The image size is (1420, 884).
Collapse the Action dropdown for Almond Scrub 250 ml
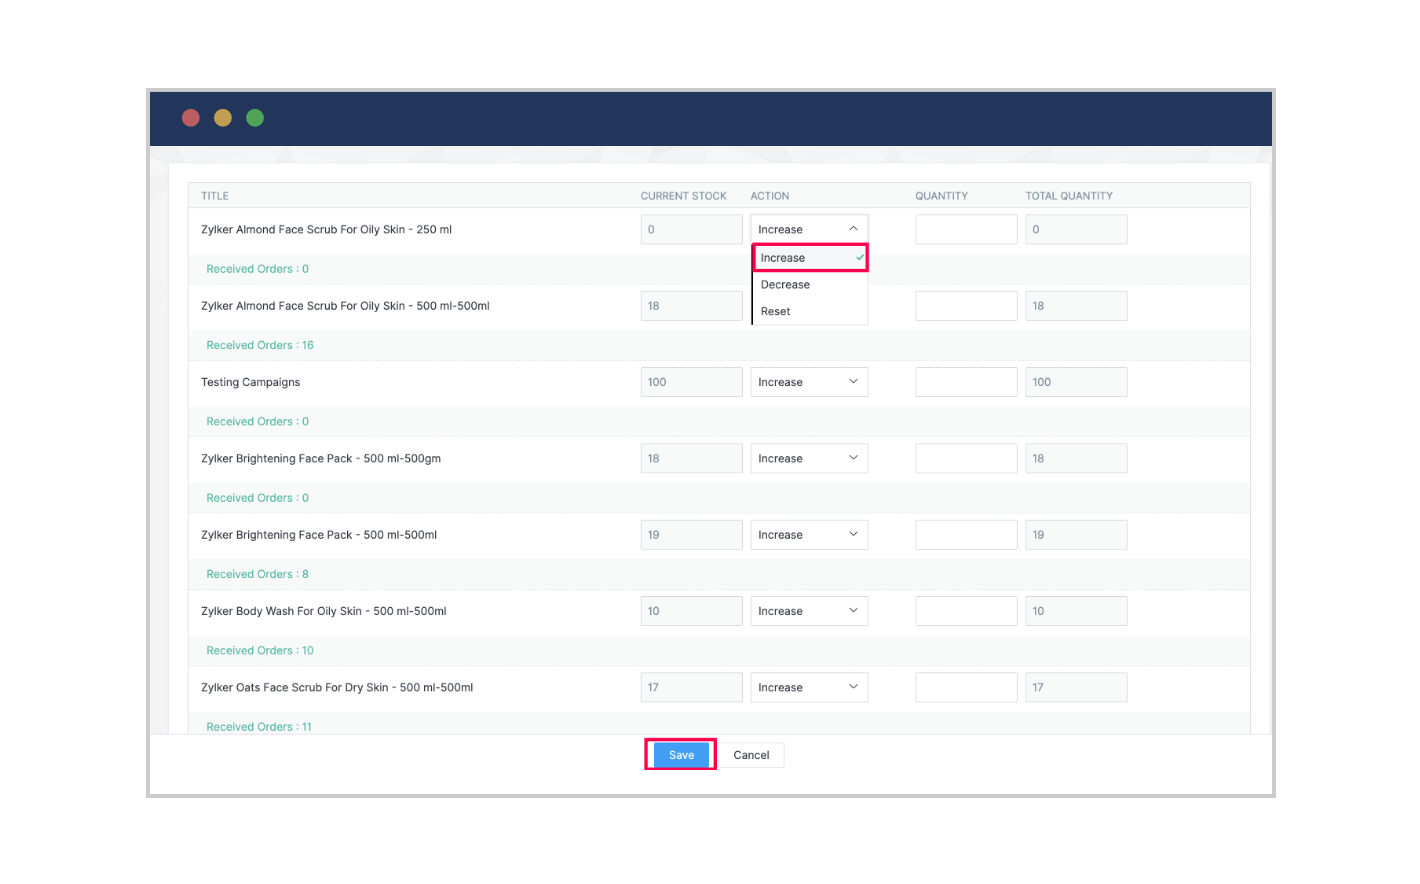(809, 229)
